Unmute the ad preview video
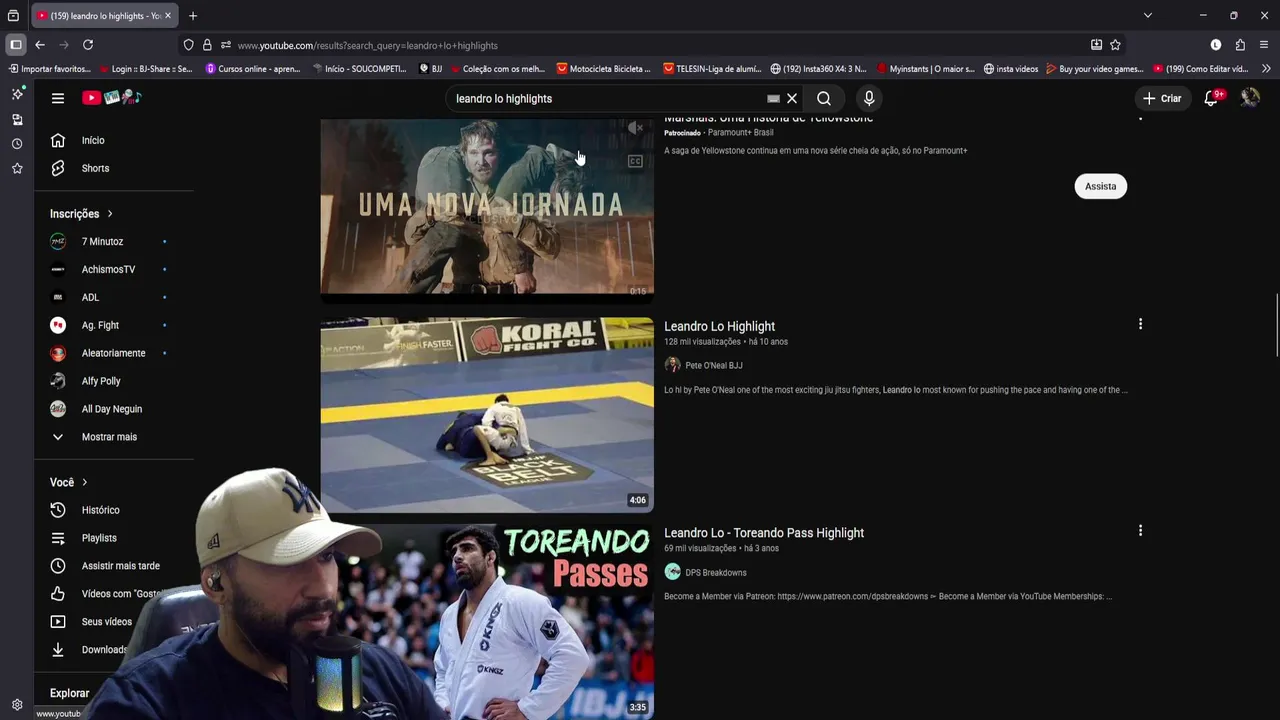The height and width of the screenshot is (720, 1280). point(635,128)
